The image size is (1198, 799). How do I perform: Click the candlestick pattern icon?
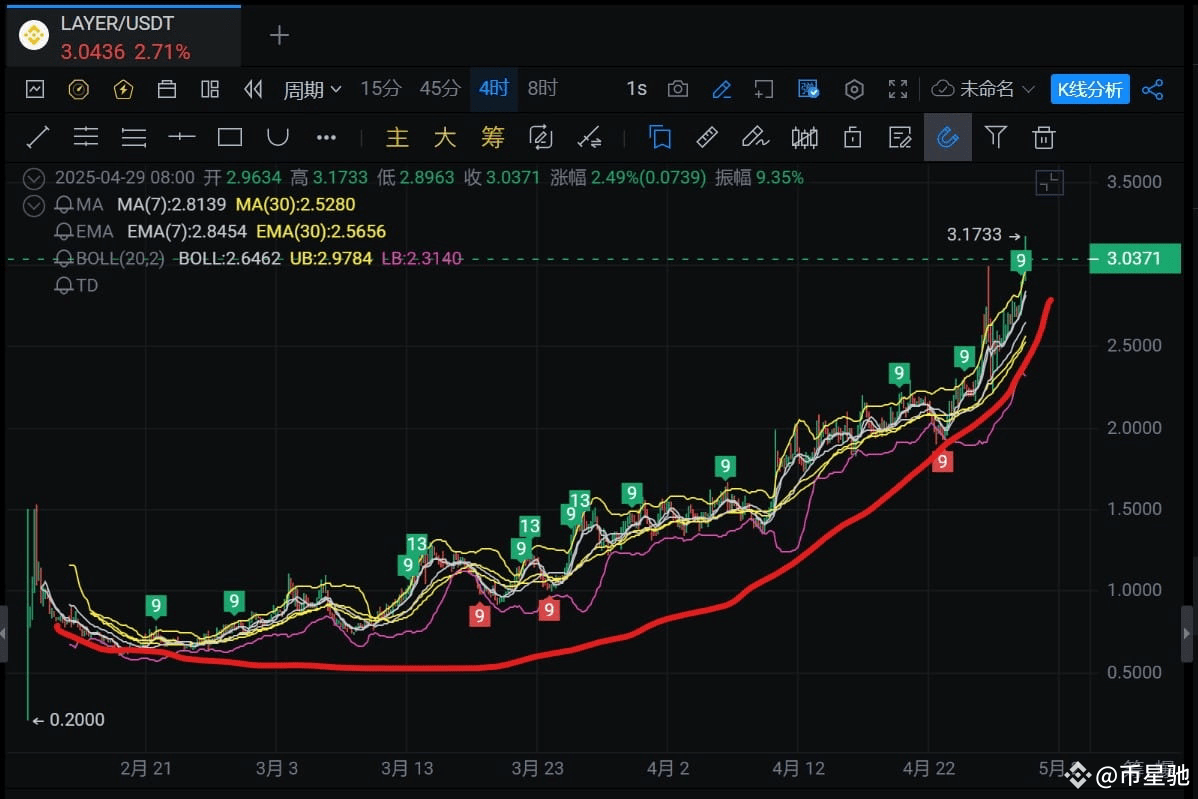point(805,137)
